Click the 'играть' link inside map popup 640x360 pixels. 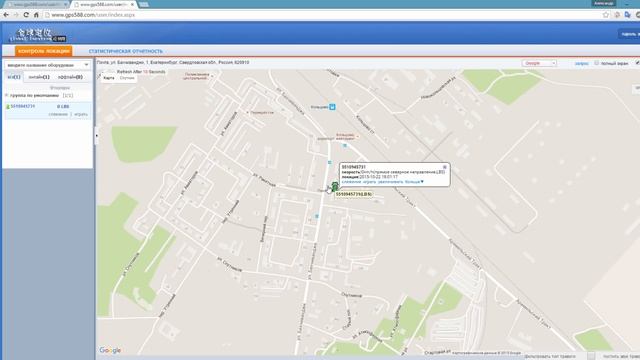pos(369,182)
